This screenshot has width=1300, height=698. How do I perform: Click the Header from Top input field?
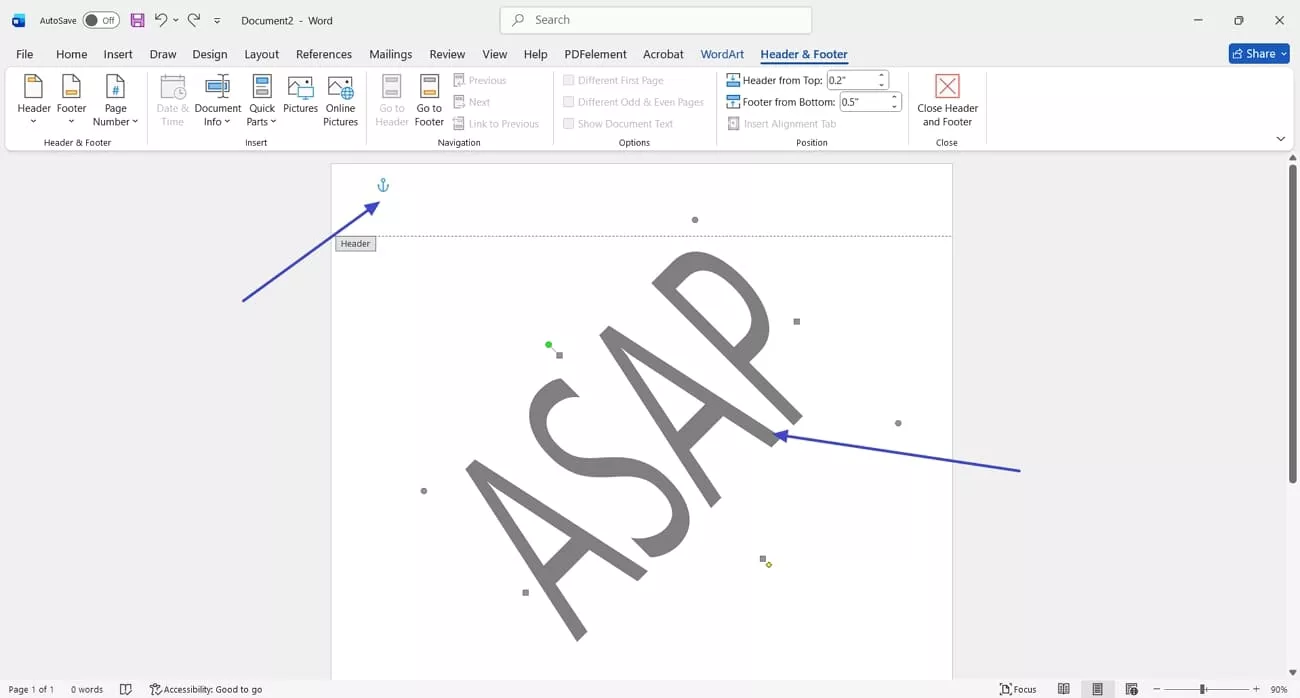(x=851, y=80)
